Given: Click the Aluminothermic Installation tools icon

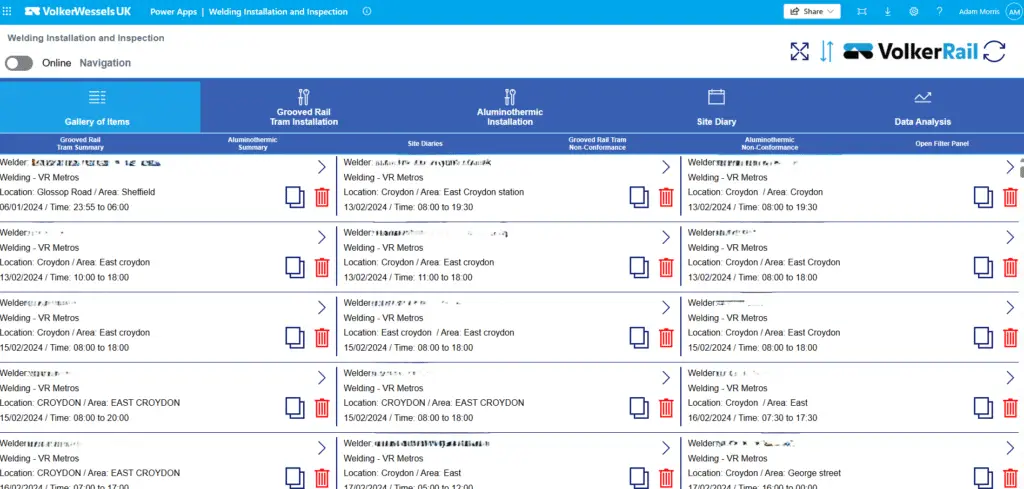Looking at the screenshot, I should point(510,97).
